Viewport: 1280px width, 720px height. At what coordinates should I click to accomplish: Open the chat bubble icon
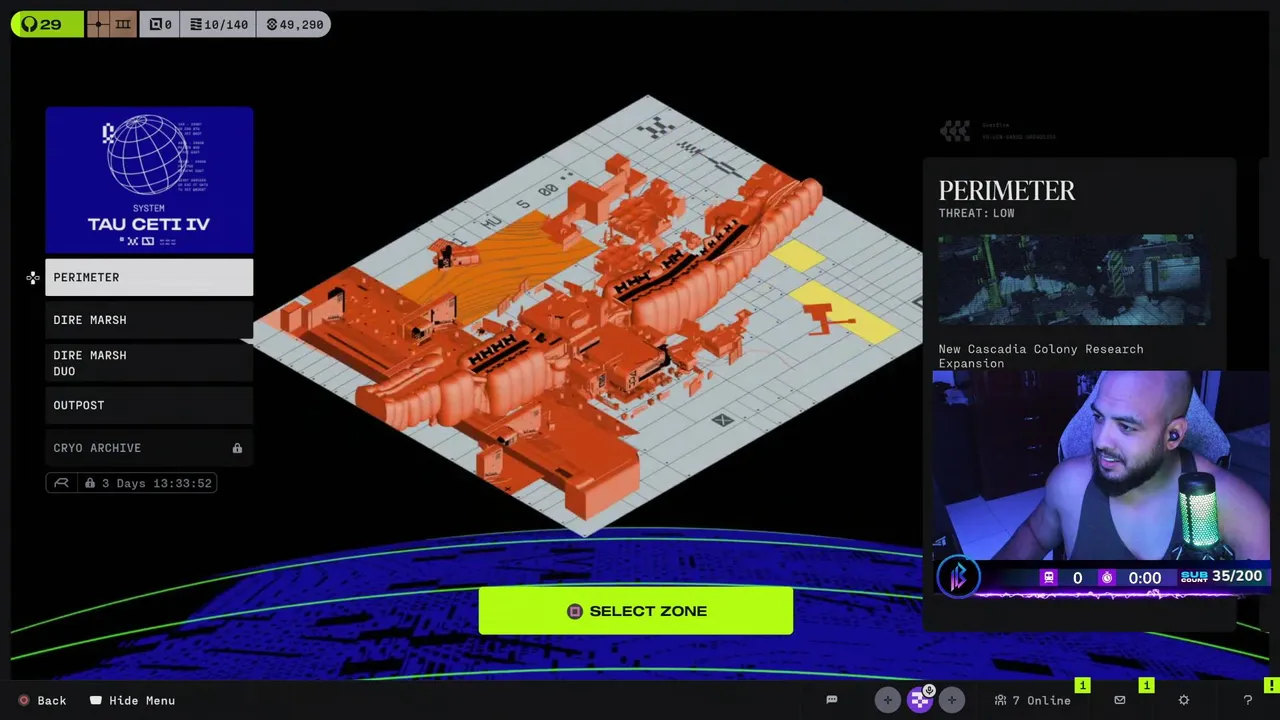[831, 700]
